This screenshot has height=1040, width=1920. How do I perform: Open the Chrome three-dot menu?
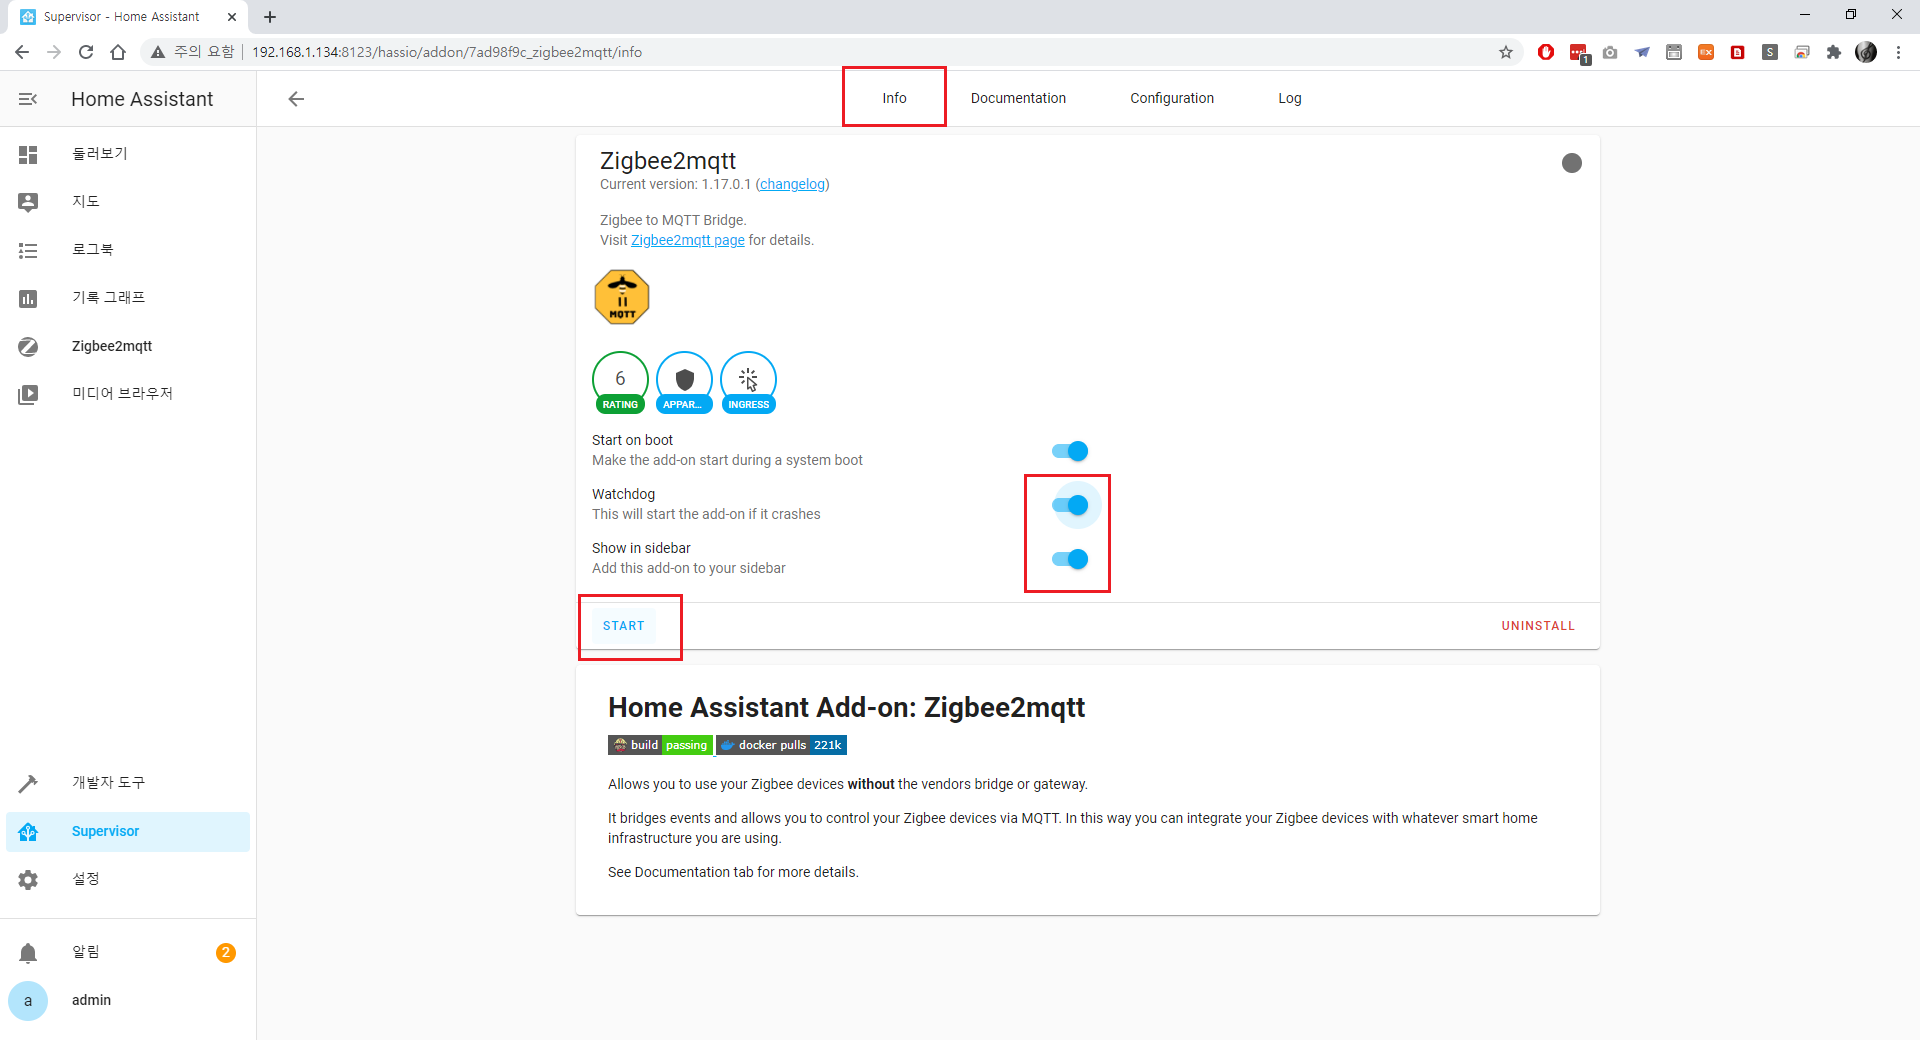pyautogui.click(x=1898, y=52)
